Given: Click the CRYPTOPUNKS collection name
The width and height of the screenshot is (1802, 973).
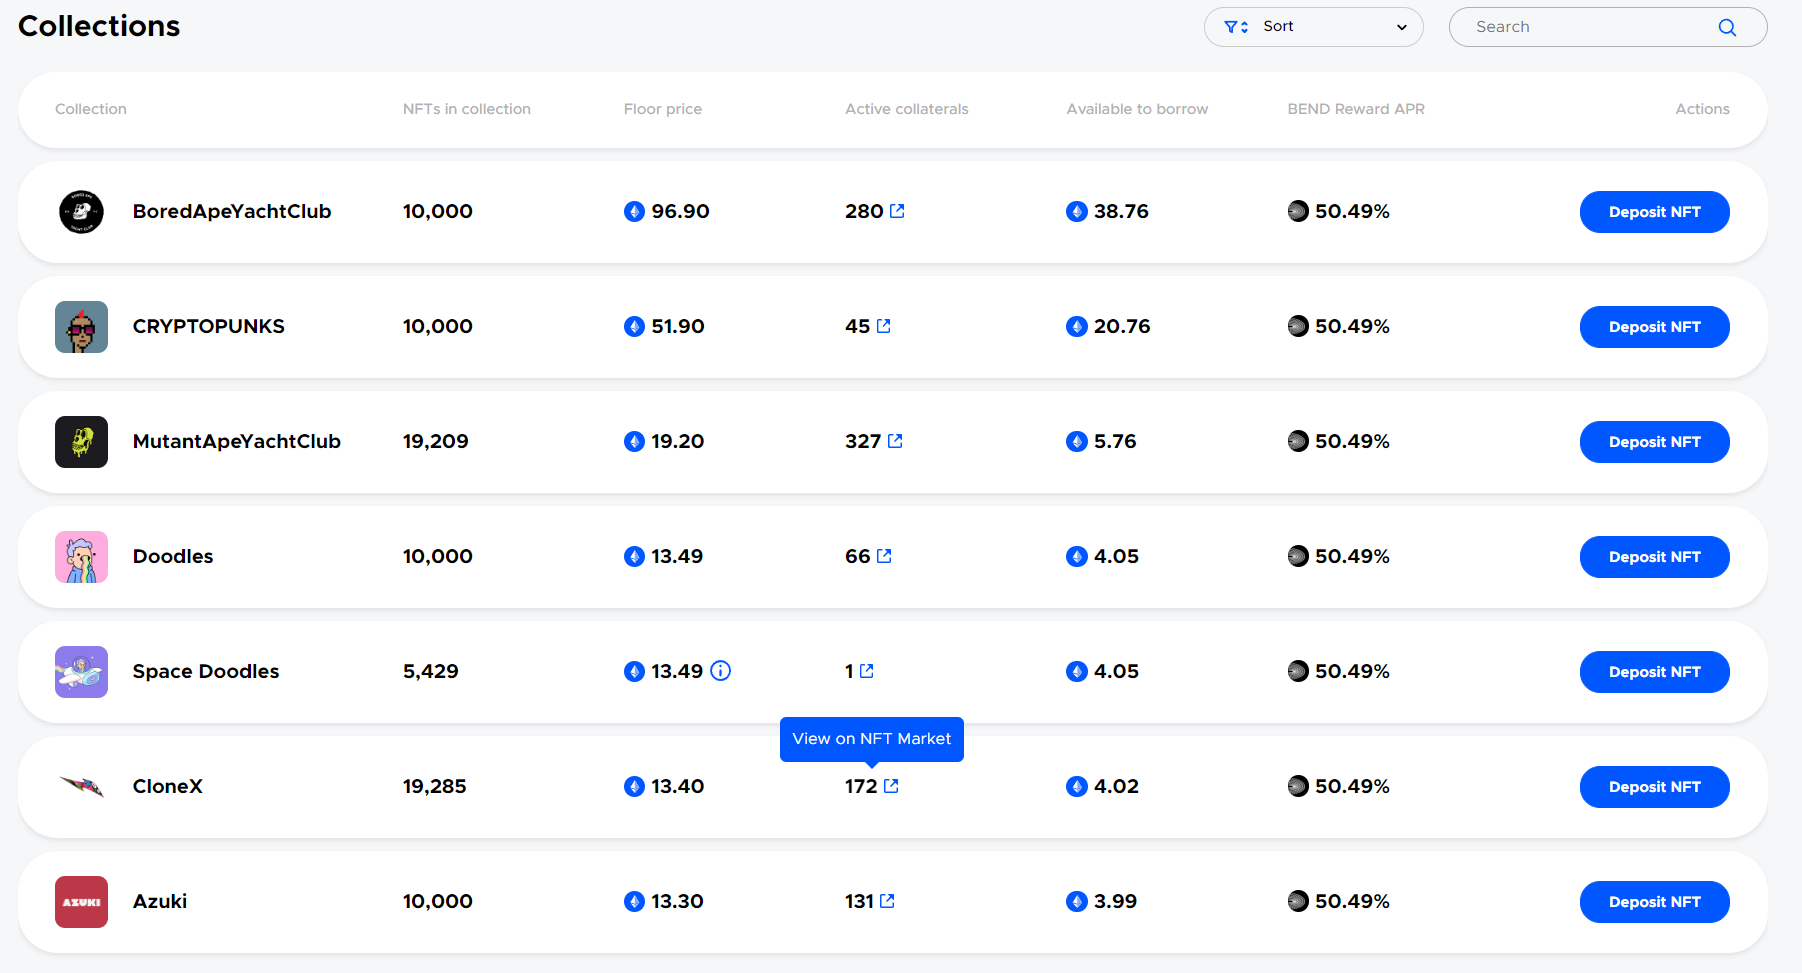Looking at the screenshot, I should (x=209, y=326).
